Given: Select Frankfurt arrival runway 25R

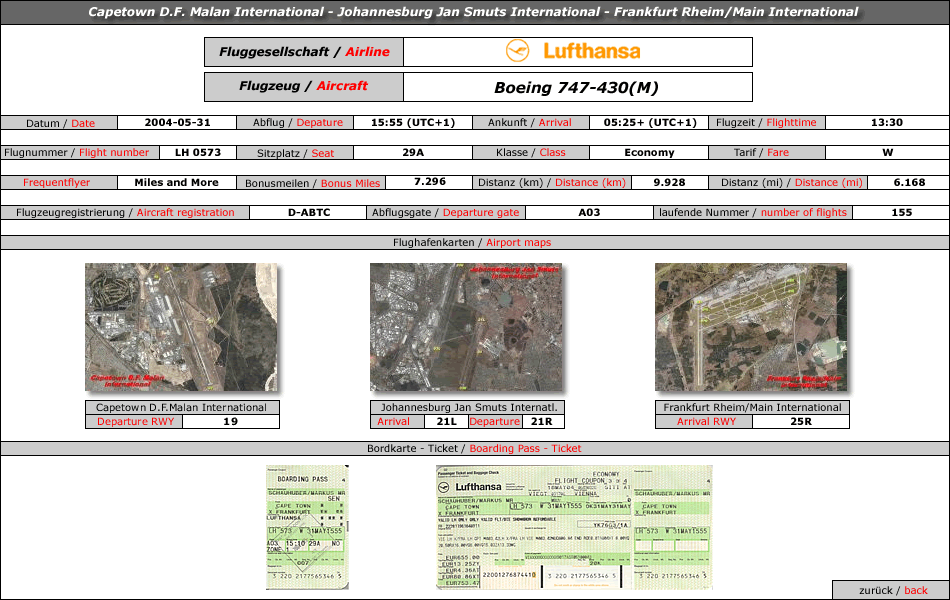Looking at the screenshot, I should (800, 422).
